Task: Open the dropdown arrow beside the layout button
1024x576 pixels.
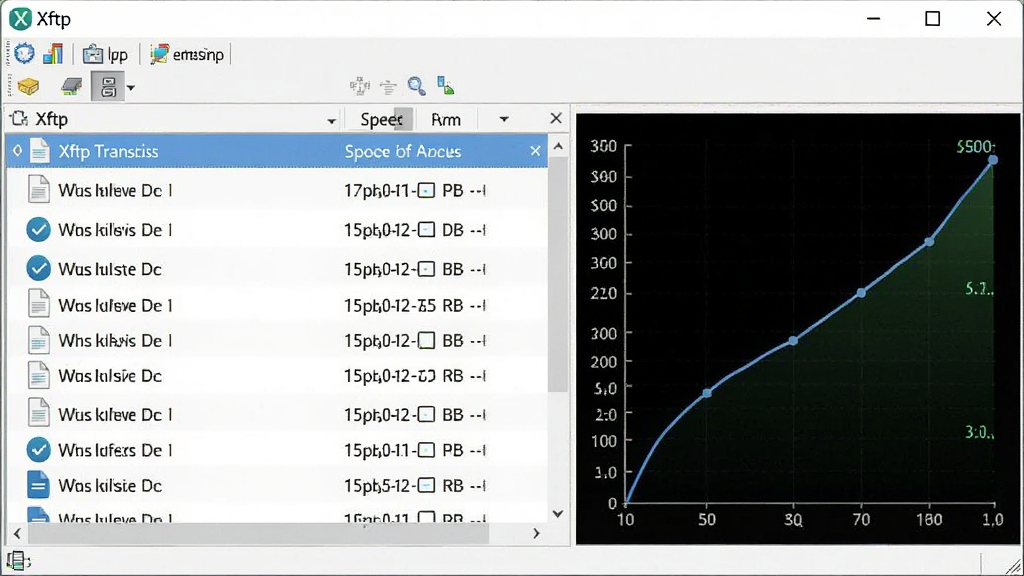Action: 131,88
